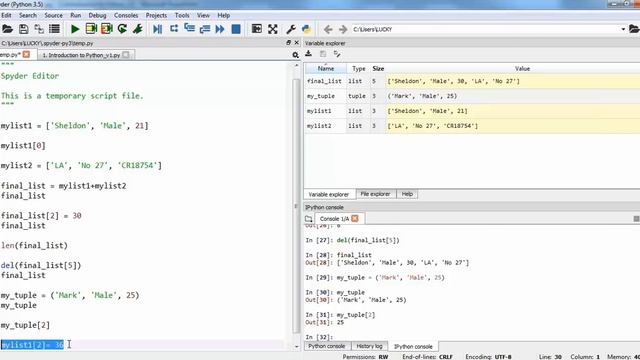Open the Help menu
The width and height of the screenshot is (640, 360).
(223, 15)
